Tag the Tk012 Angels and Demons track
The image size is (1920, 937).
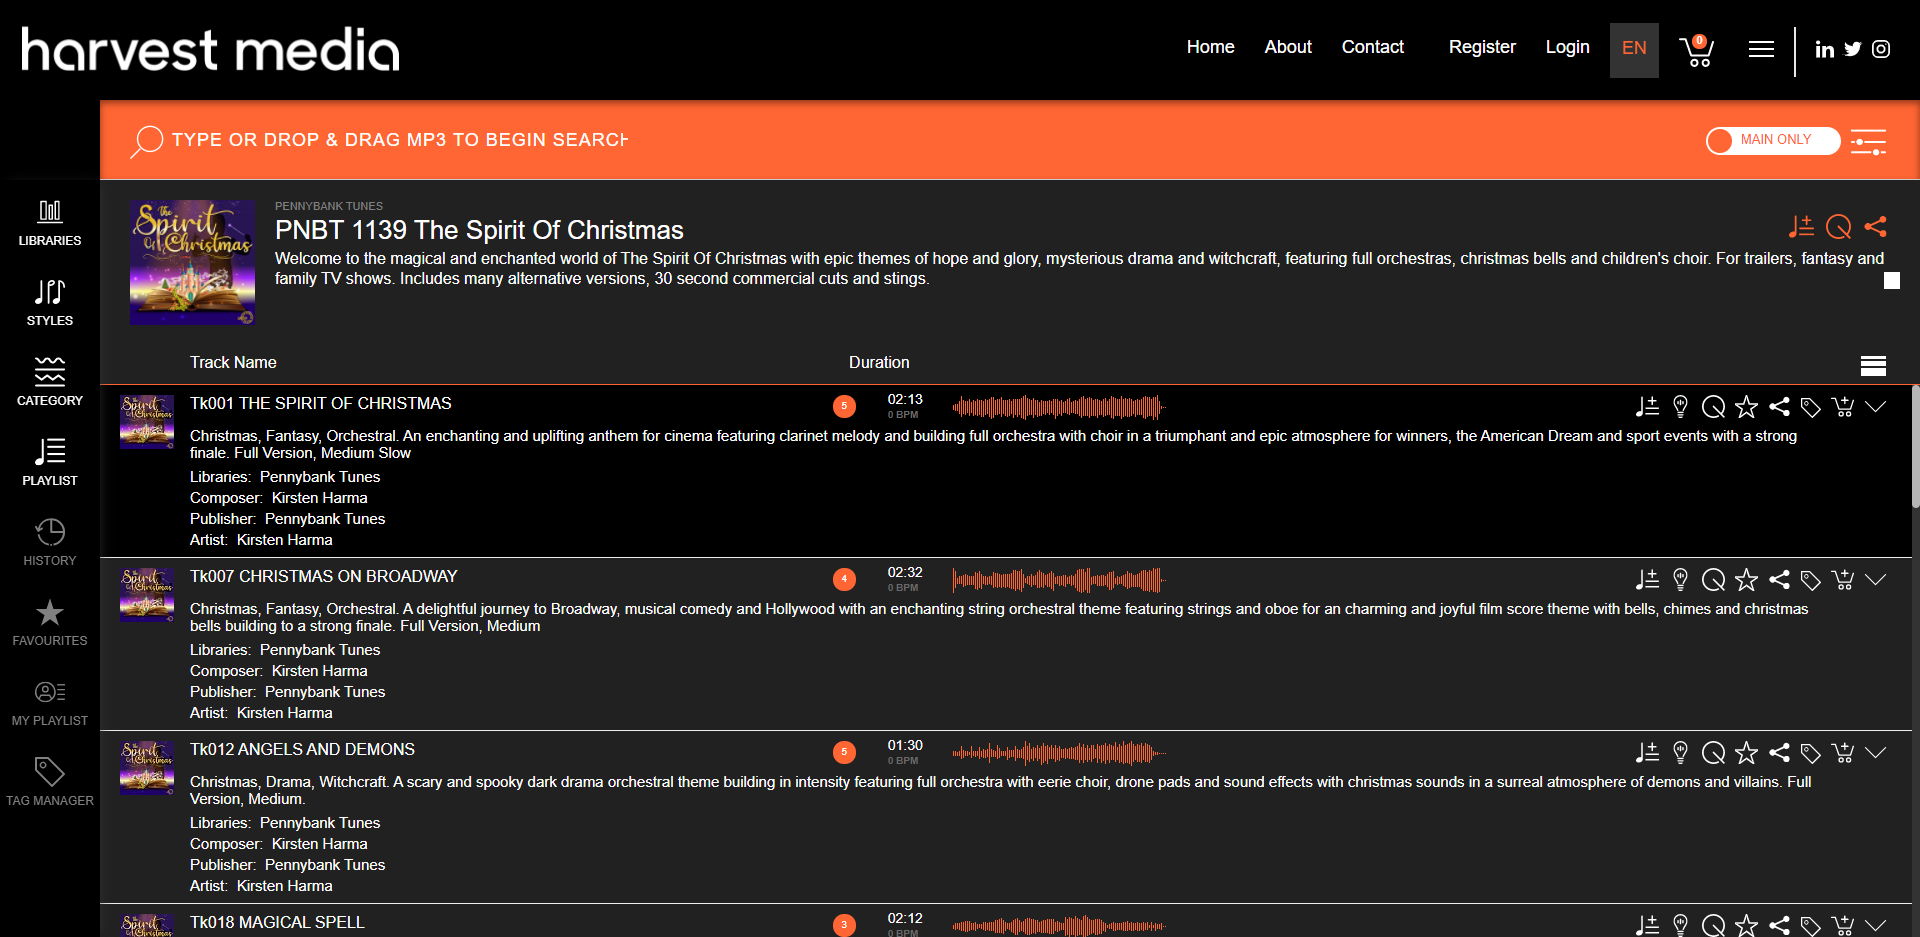1811,753
